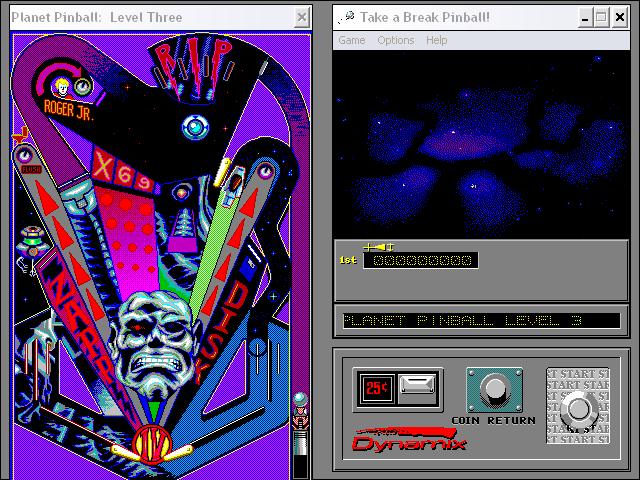Minimize the Take a Break Pinball window

coord(585,17)
